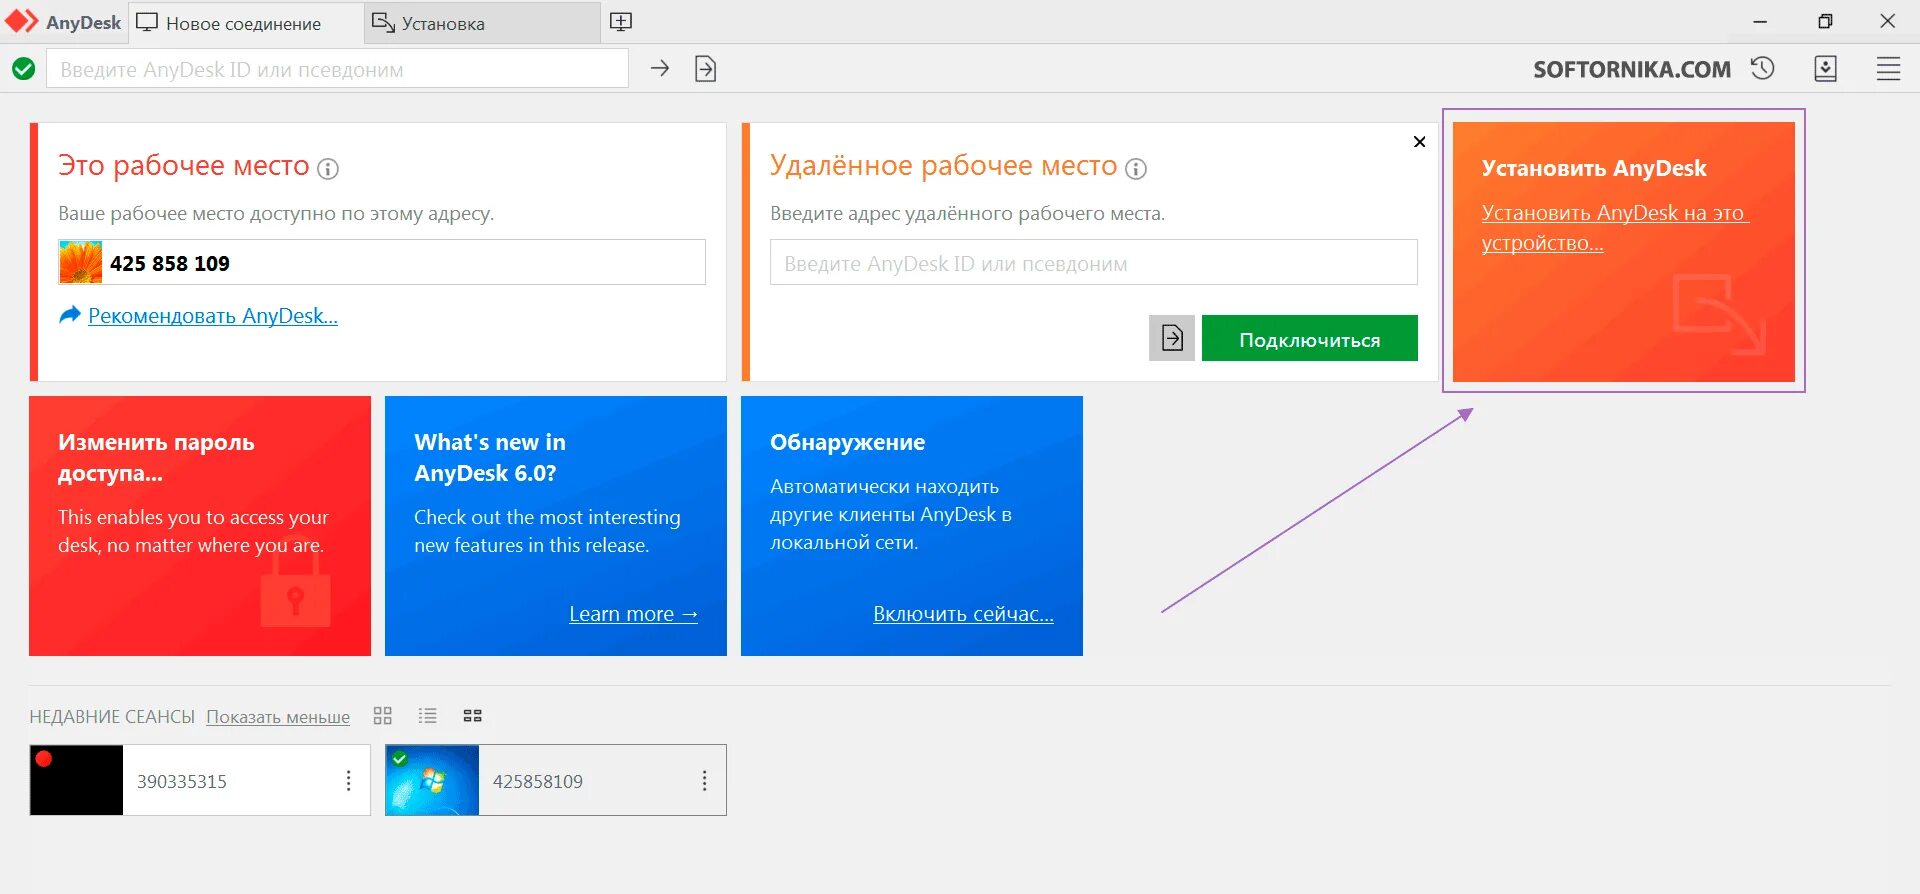
Task: Minimize the AnyDesk window
Action: 1760,22
